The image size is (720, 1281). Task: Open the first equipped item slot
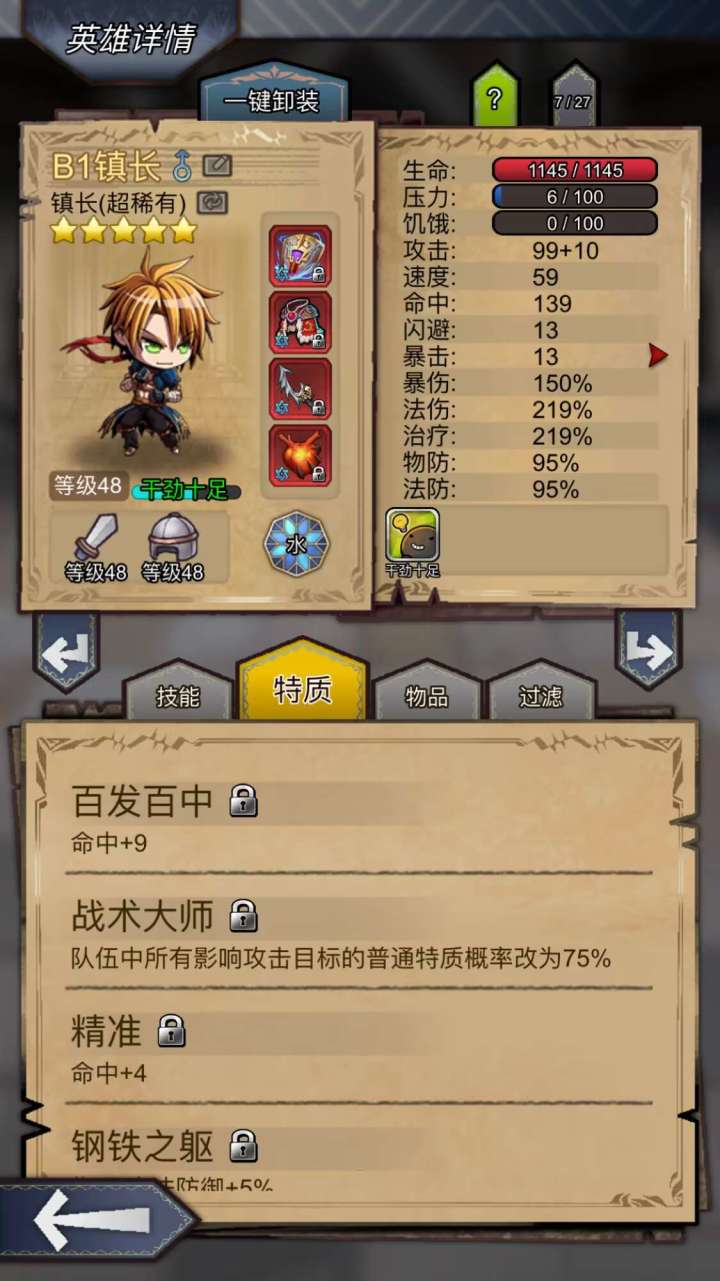[300, 256]
